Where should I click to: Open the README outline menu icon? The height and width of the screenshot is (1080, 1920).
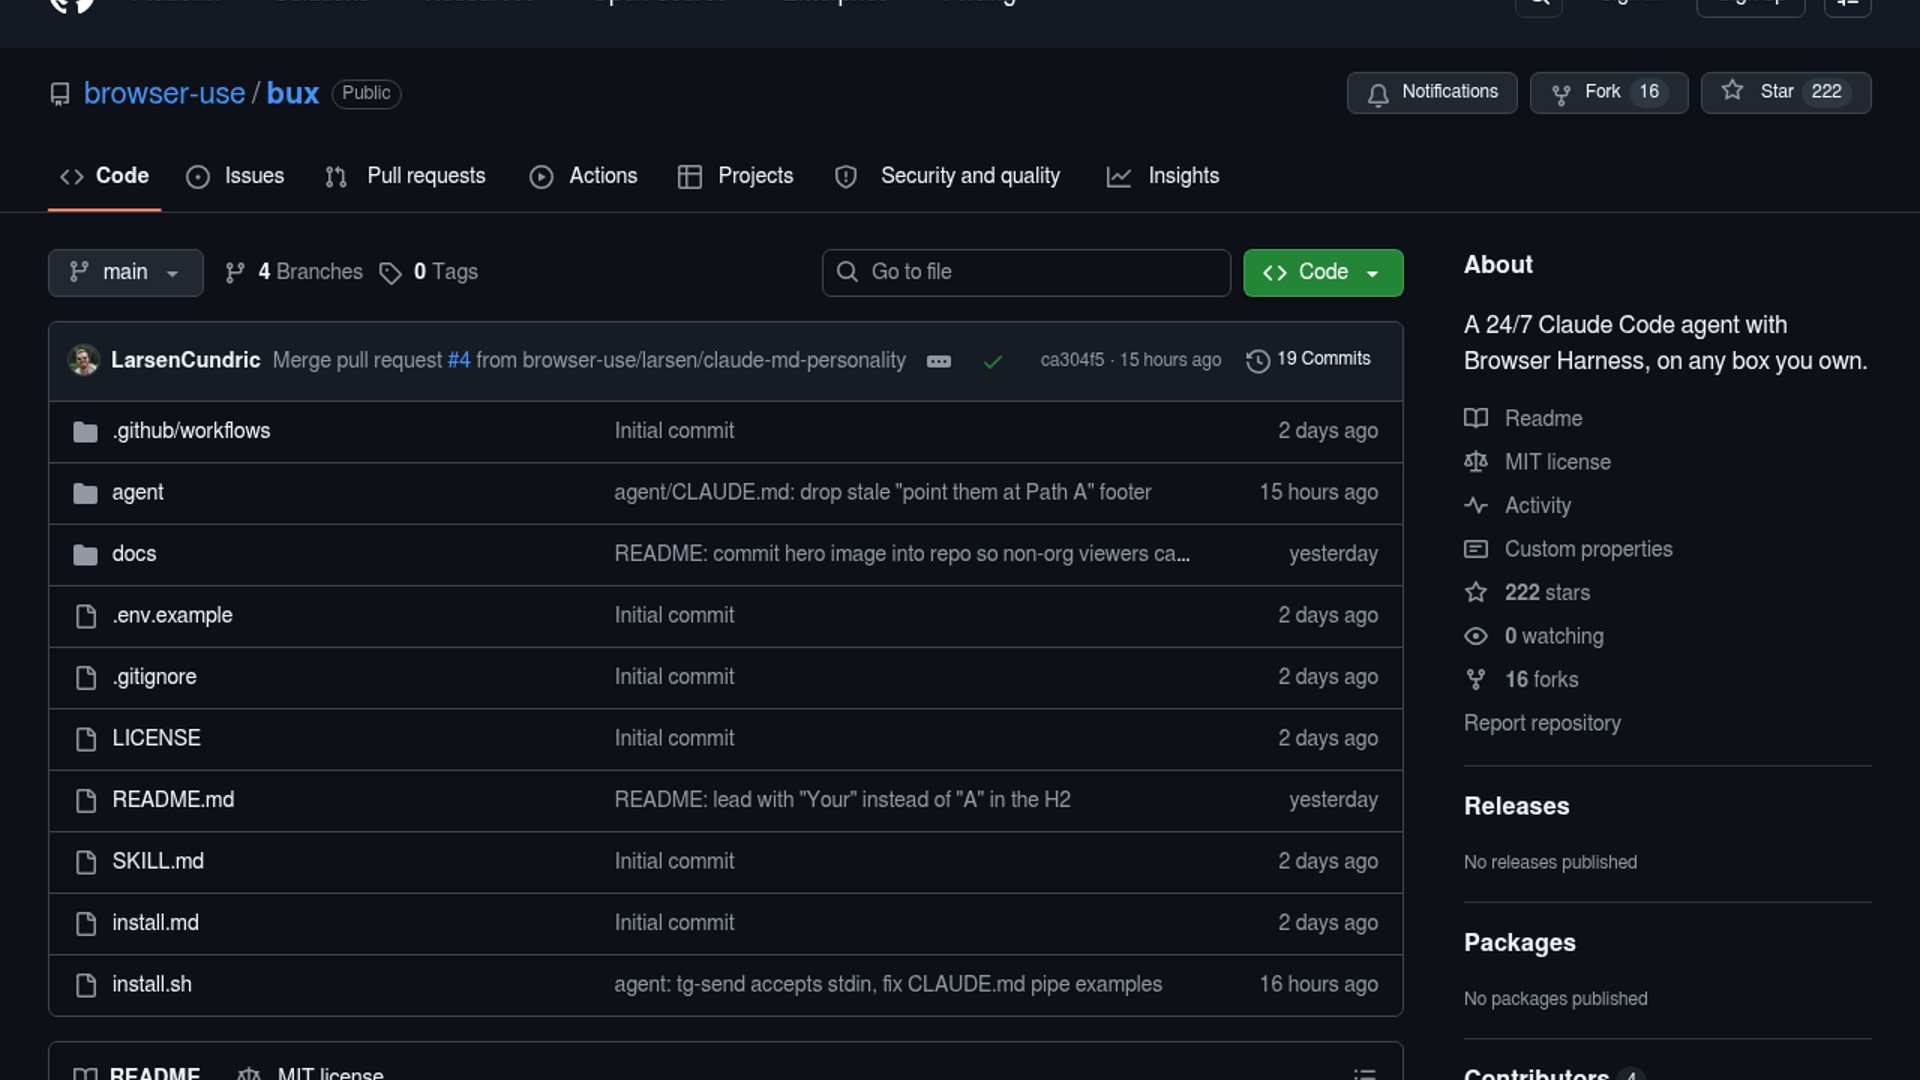click(1364, 1072)
